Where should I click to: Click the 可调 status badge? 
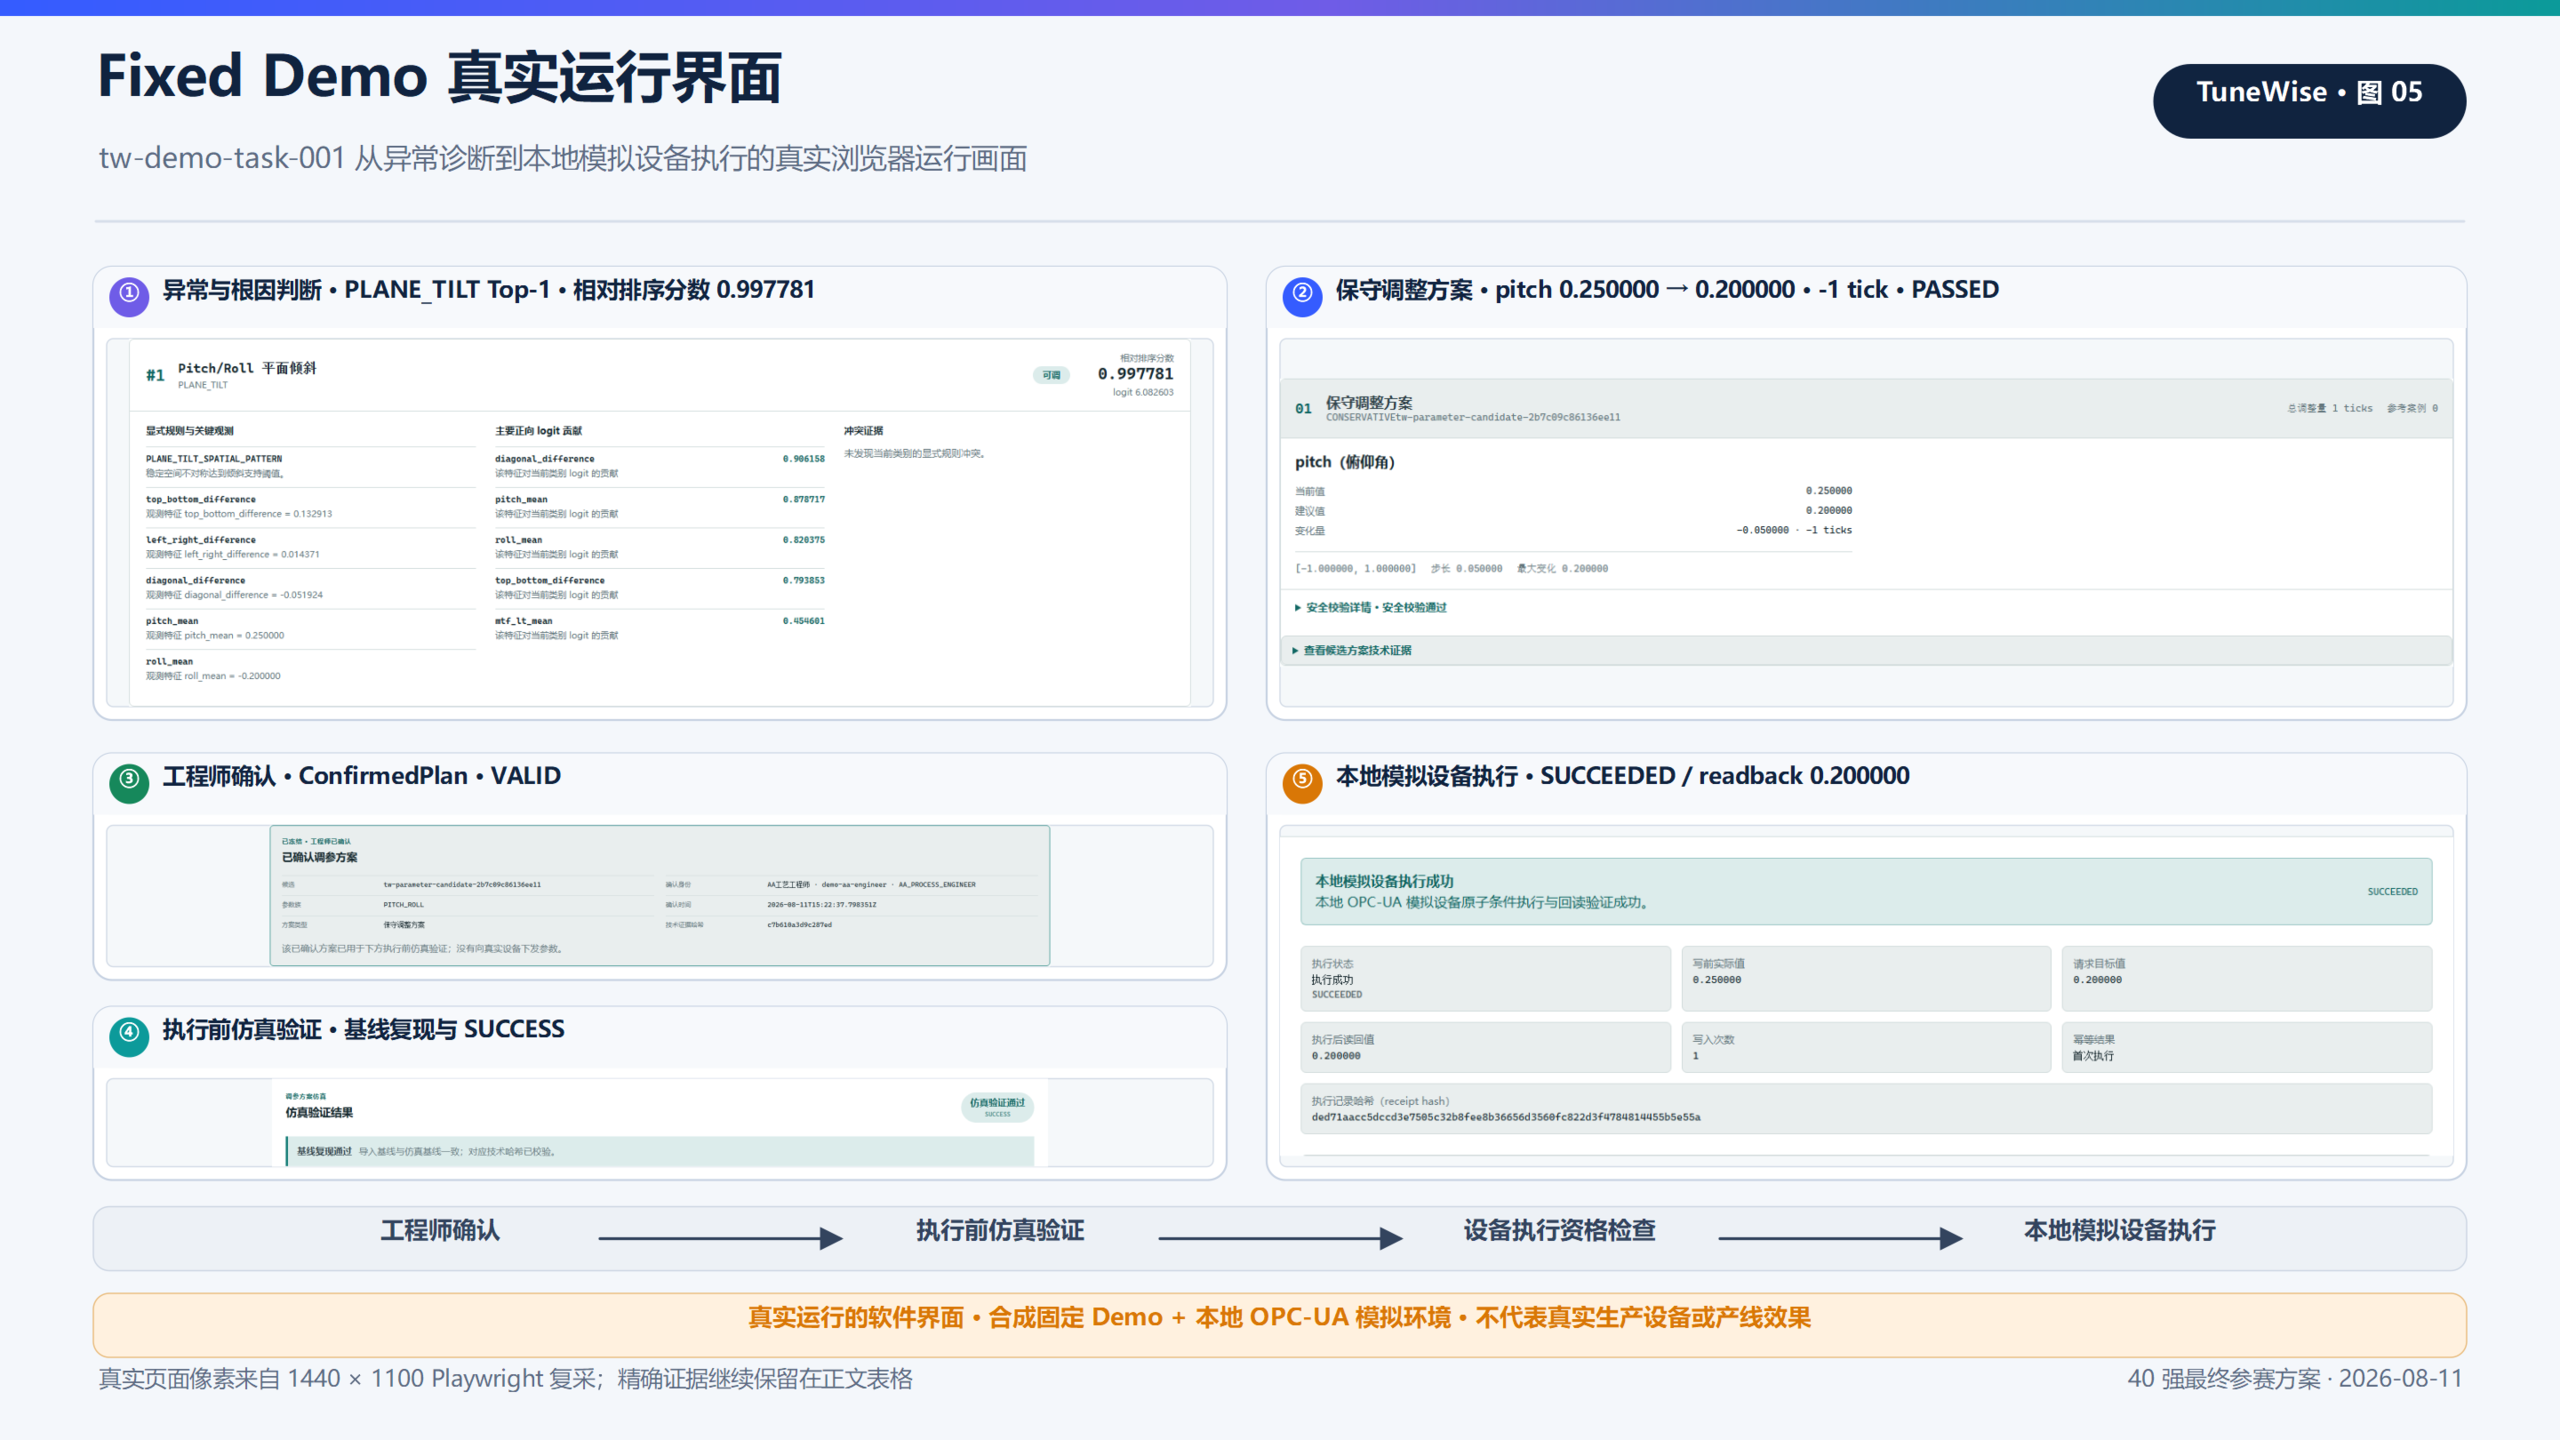coord(1051,375)
